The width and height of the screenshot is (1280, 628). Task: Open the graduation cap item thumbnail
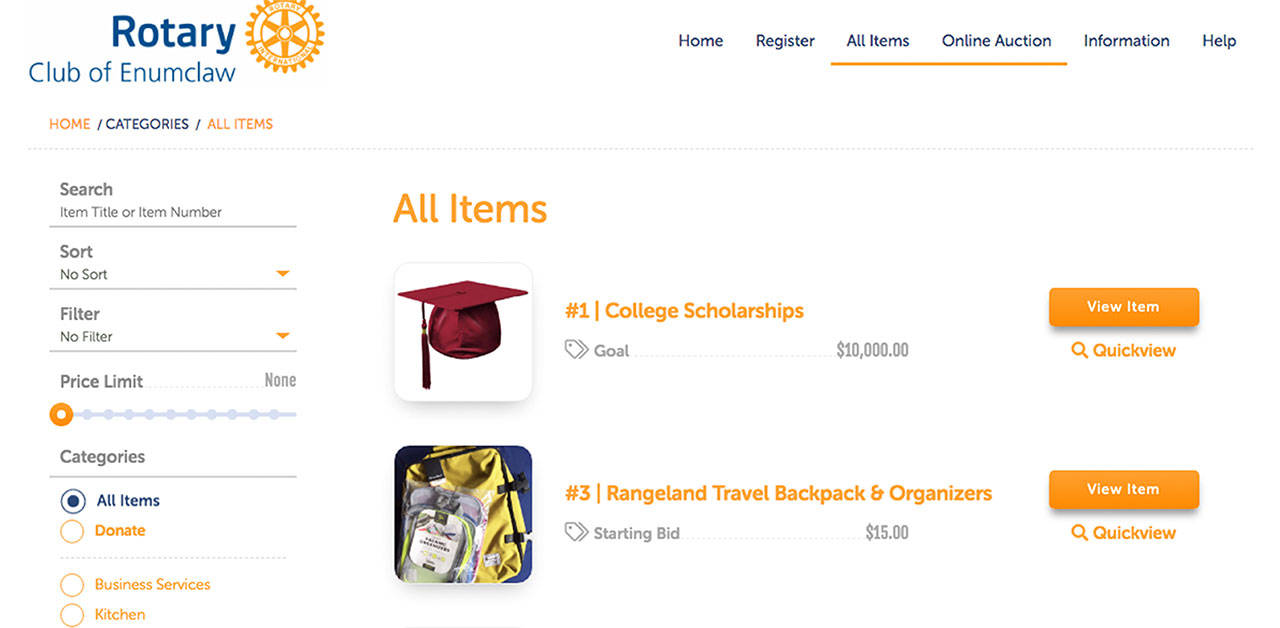463,332
